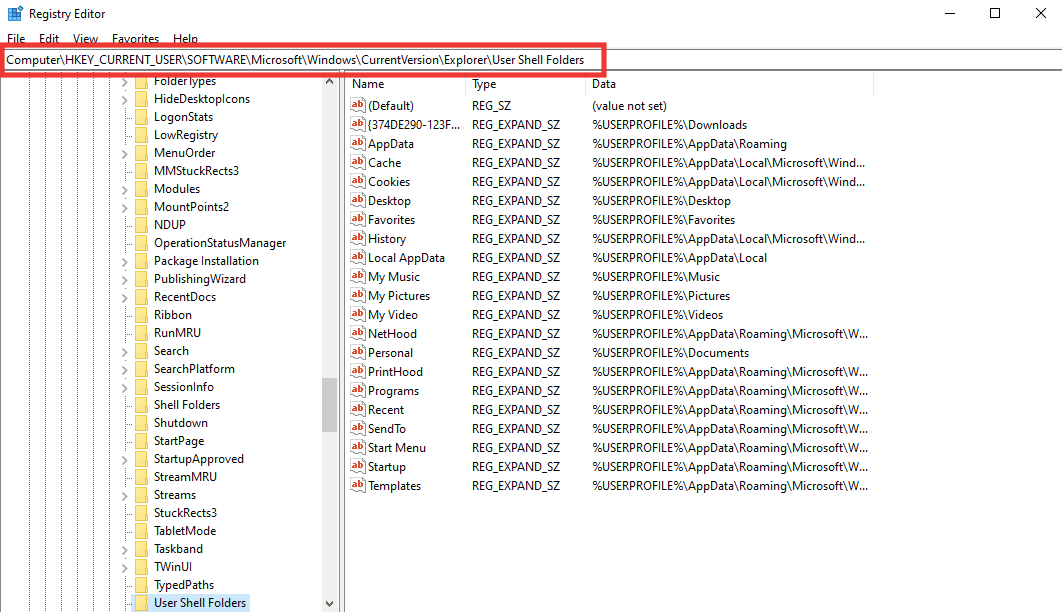The width and height of the screenshot is (1062, 612).
Task: Click the %USERPROFILE%\Downloads data cell
Action: 669,125
